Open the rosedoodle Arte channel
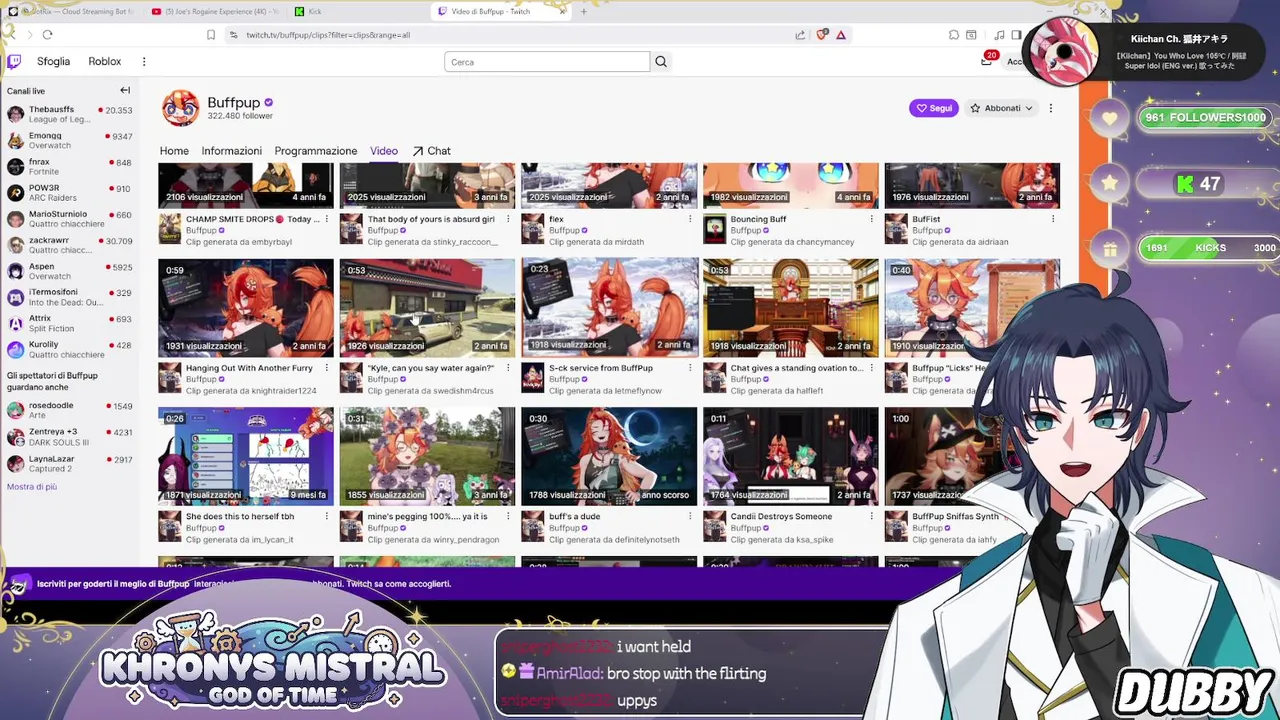1280x720 pixels. click(69, 410)
